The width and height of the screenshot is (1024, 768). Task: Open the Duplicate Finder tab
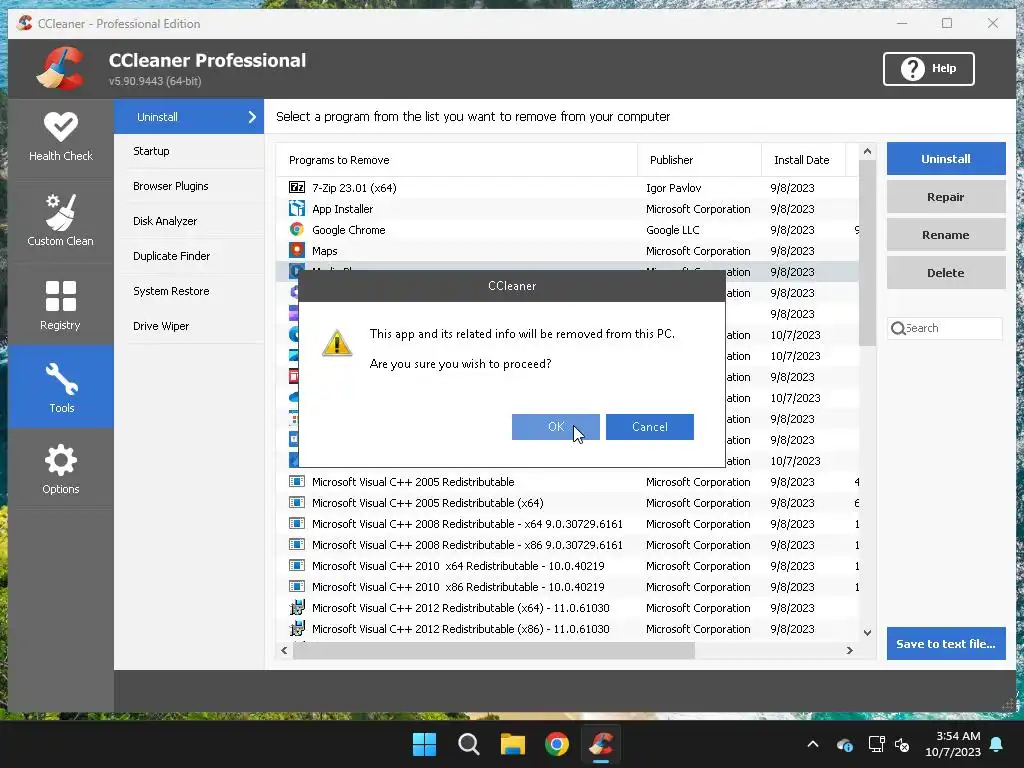(189, 256)
